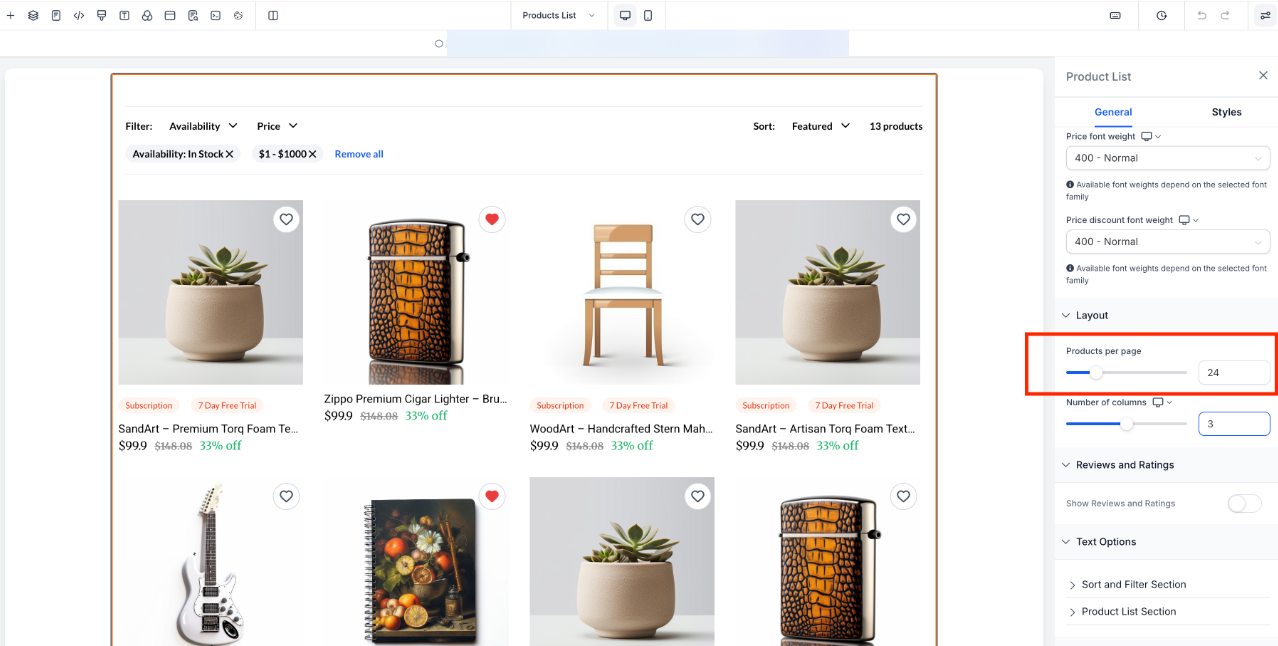Adjust the Number of columns slider
Image resolution: width=1278 pixels, height=646 pixels.
(x=1126, y=424)
